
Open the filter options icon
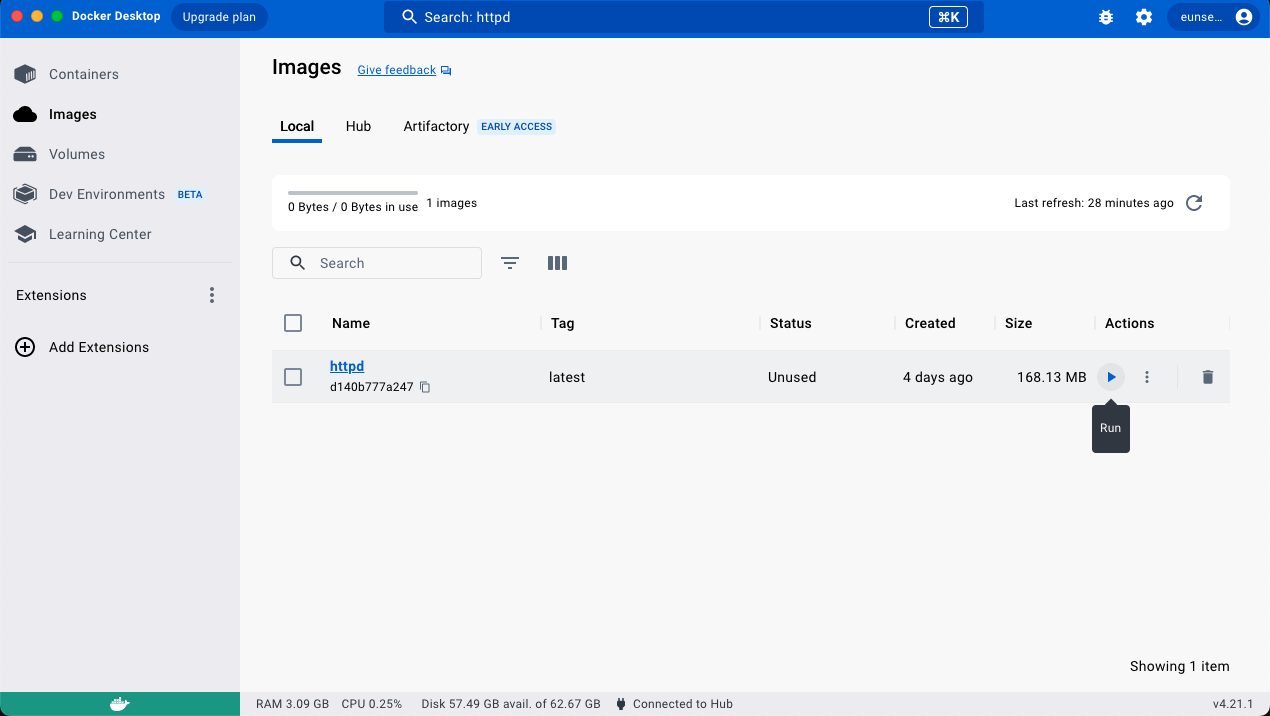pos(510,263)
